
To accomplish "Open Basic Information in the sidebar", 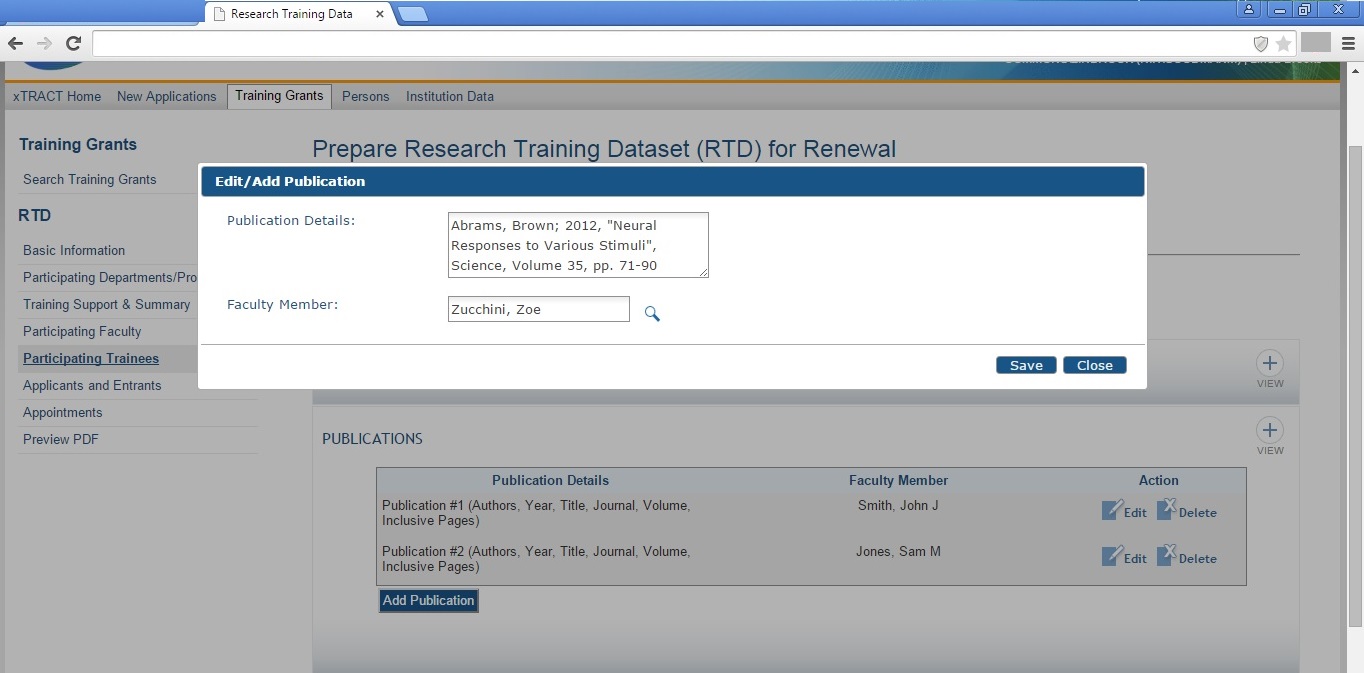I will coord(74,250).
